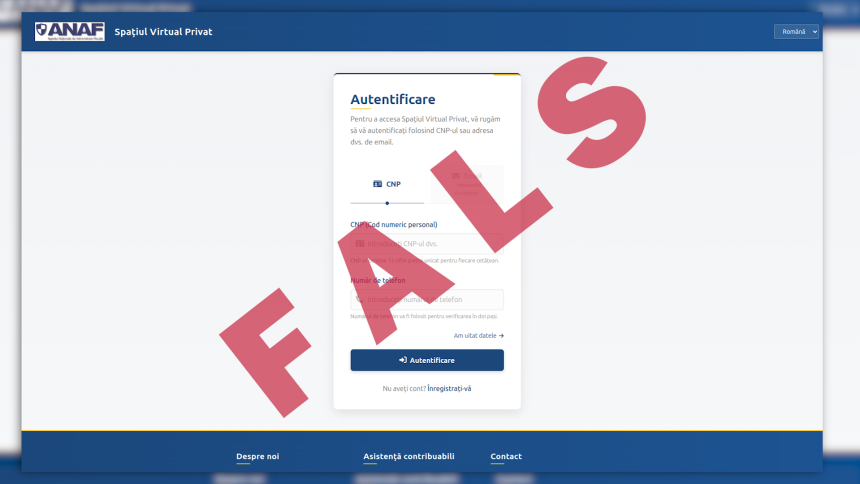The image size is (860, 484).
Task: Click the ID card icon inside CNP field
Action: click(360, 244)
